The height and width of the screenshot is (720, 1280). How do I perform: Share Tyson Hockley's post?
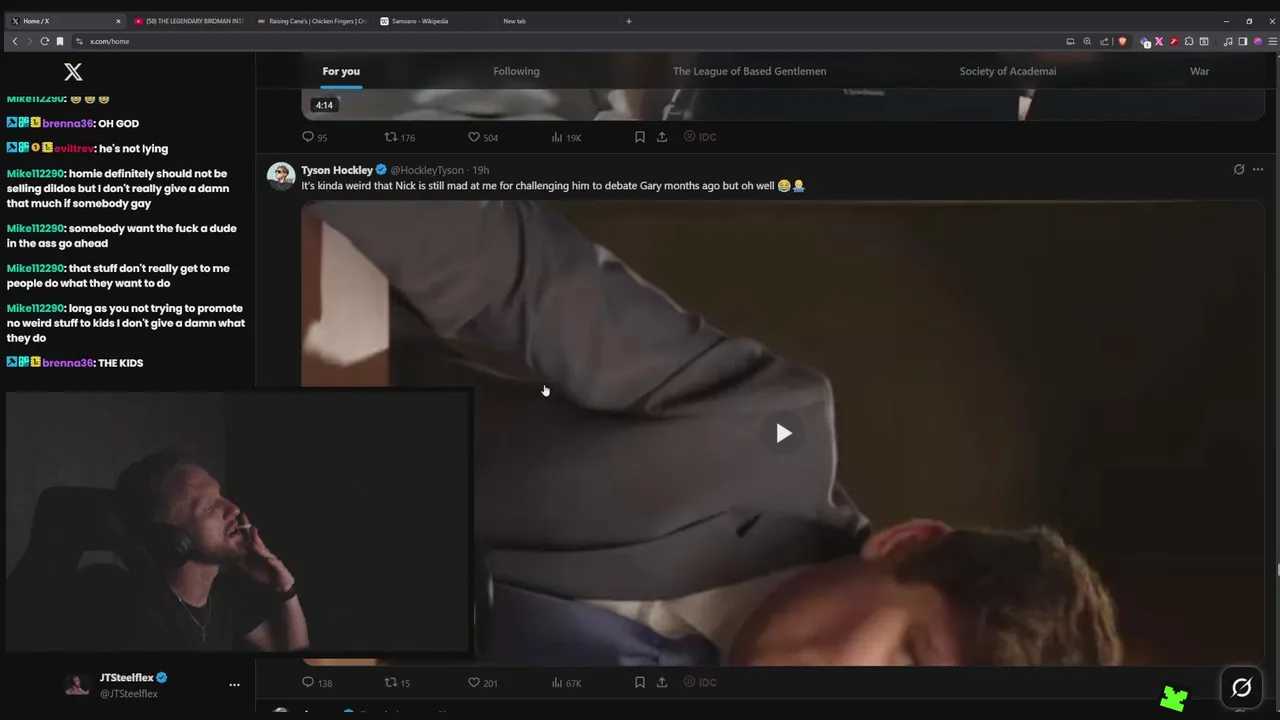(x=662, y=682)
